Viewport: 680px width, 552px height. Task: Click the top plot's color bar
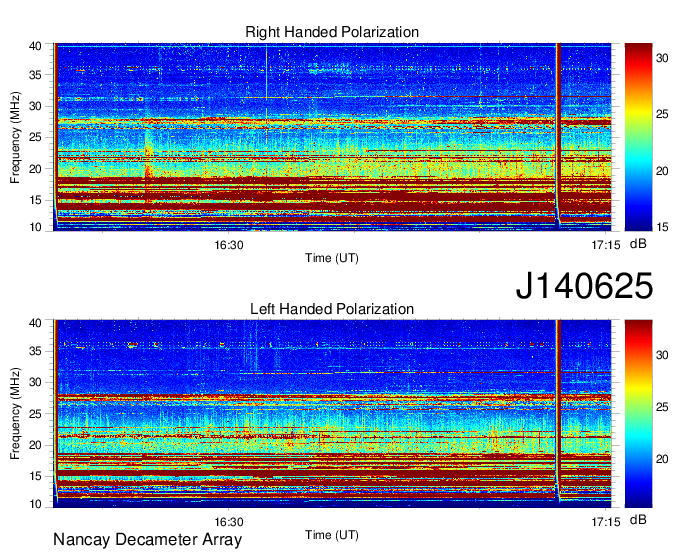pyautogui.click(x=638, y=137)
